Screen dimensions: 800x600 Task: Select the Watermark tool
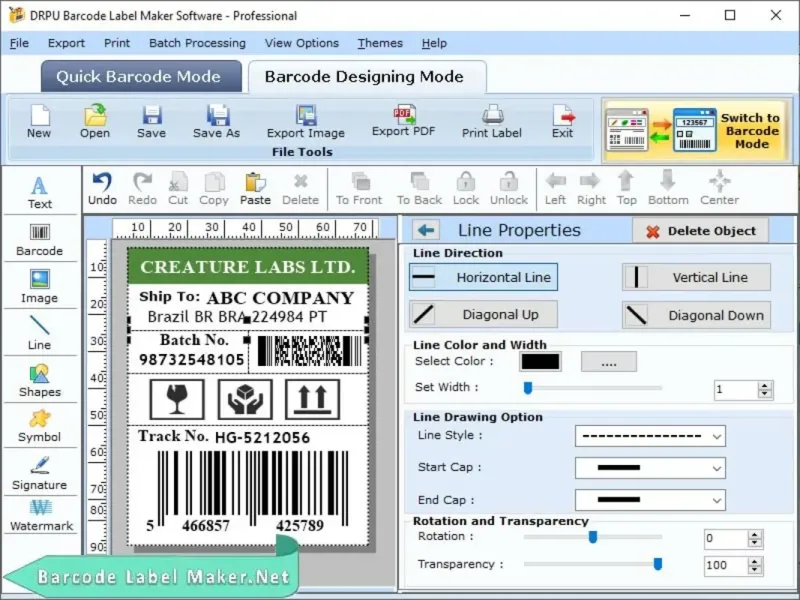[41, 516]
